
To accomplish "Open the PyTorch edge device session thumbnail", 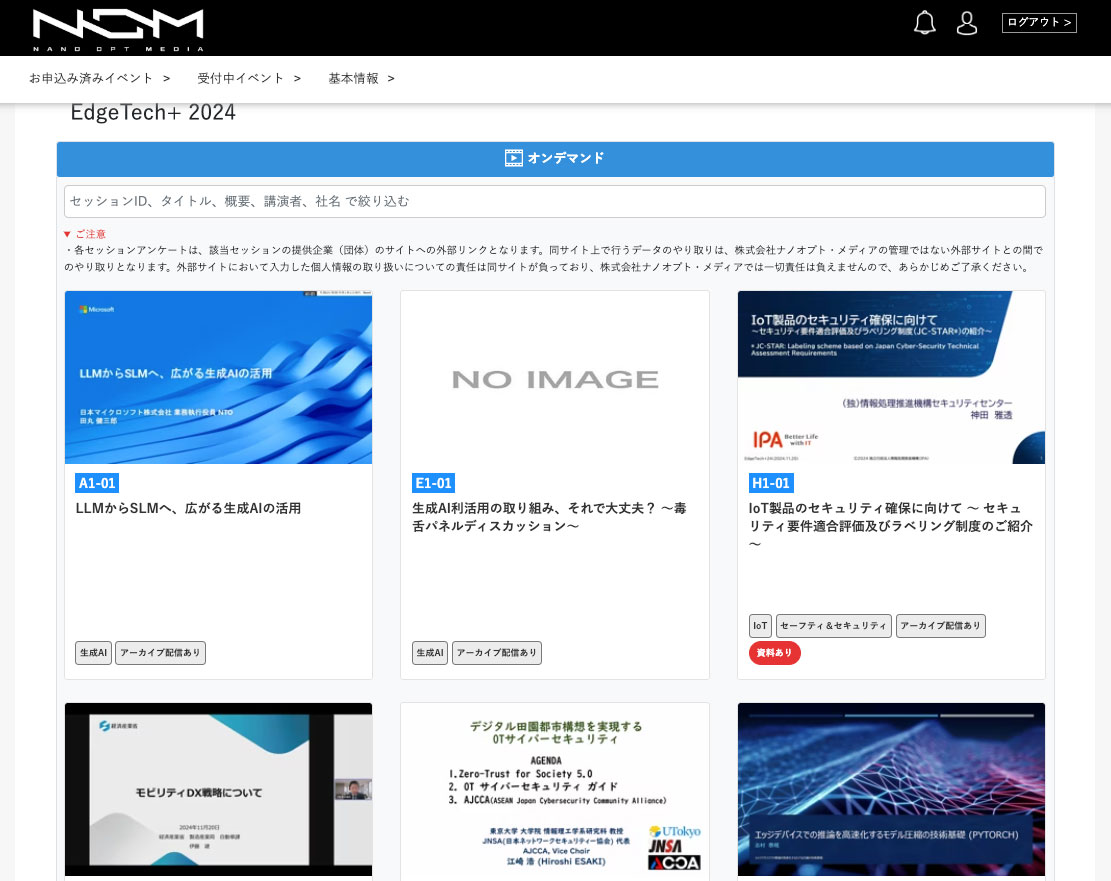I will coord(891,790).
